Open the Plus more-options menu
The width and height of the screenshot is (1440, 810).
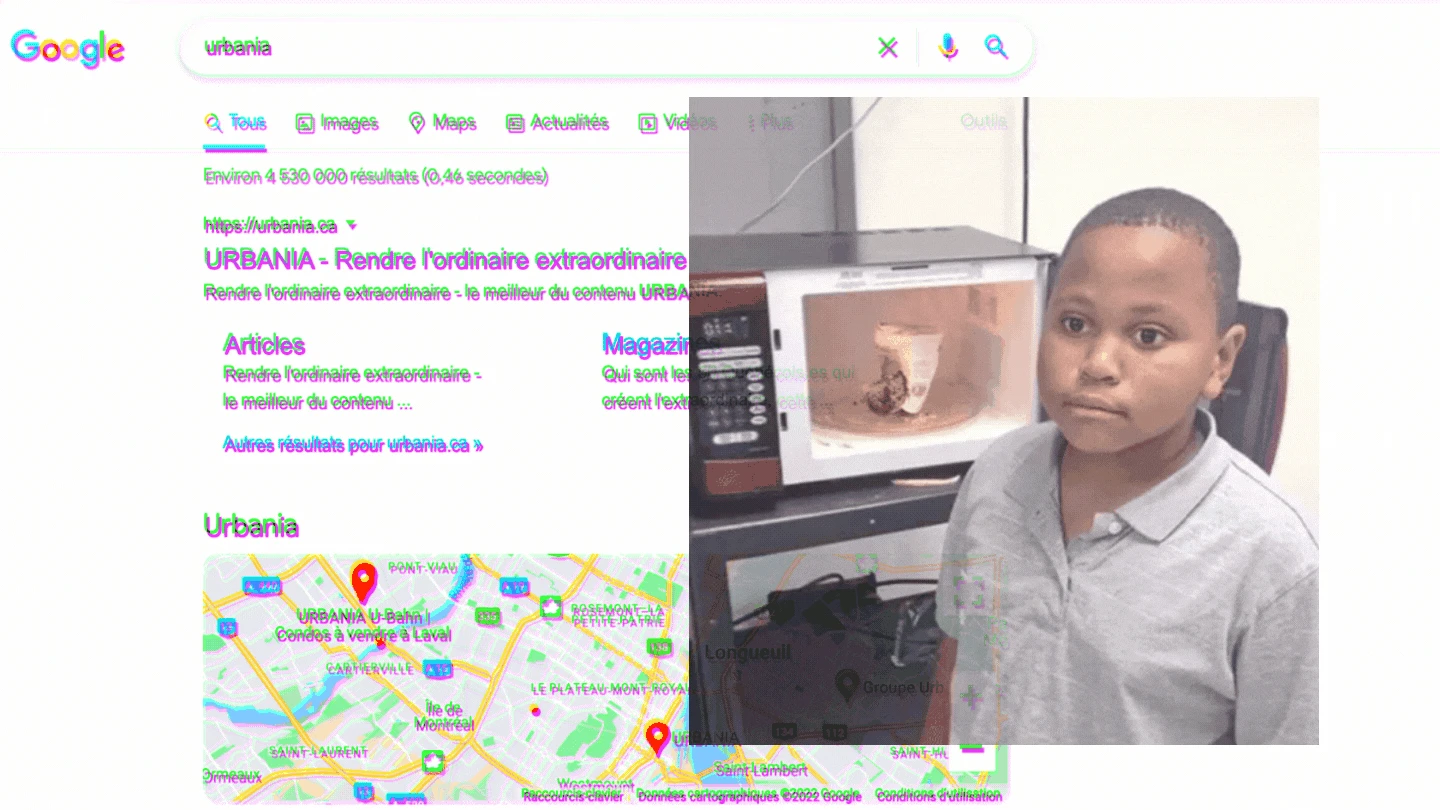point(771,123)
